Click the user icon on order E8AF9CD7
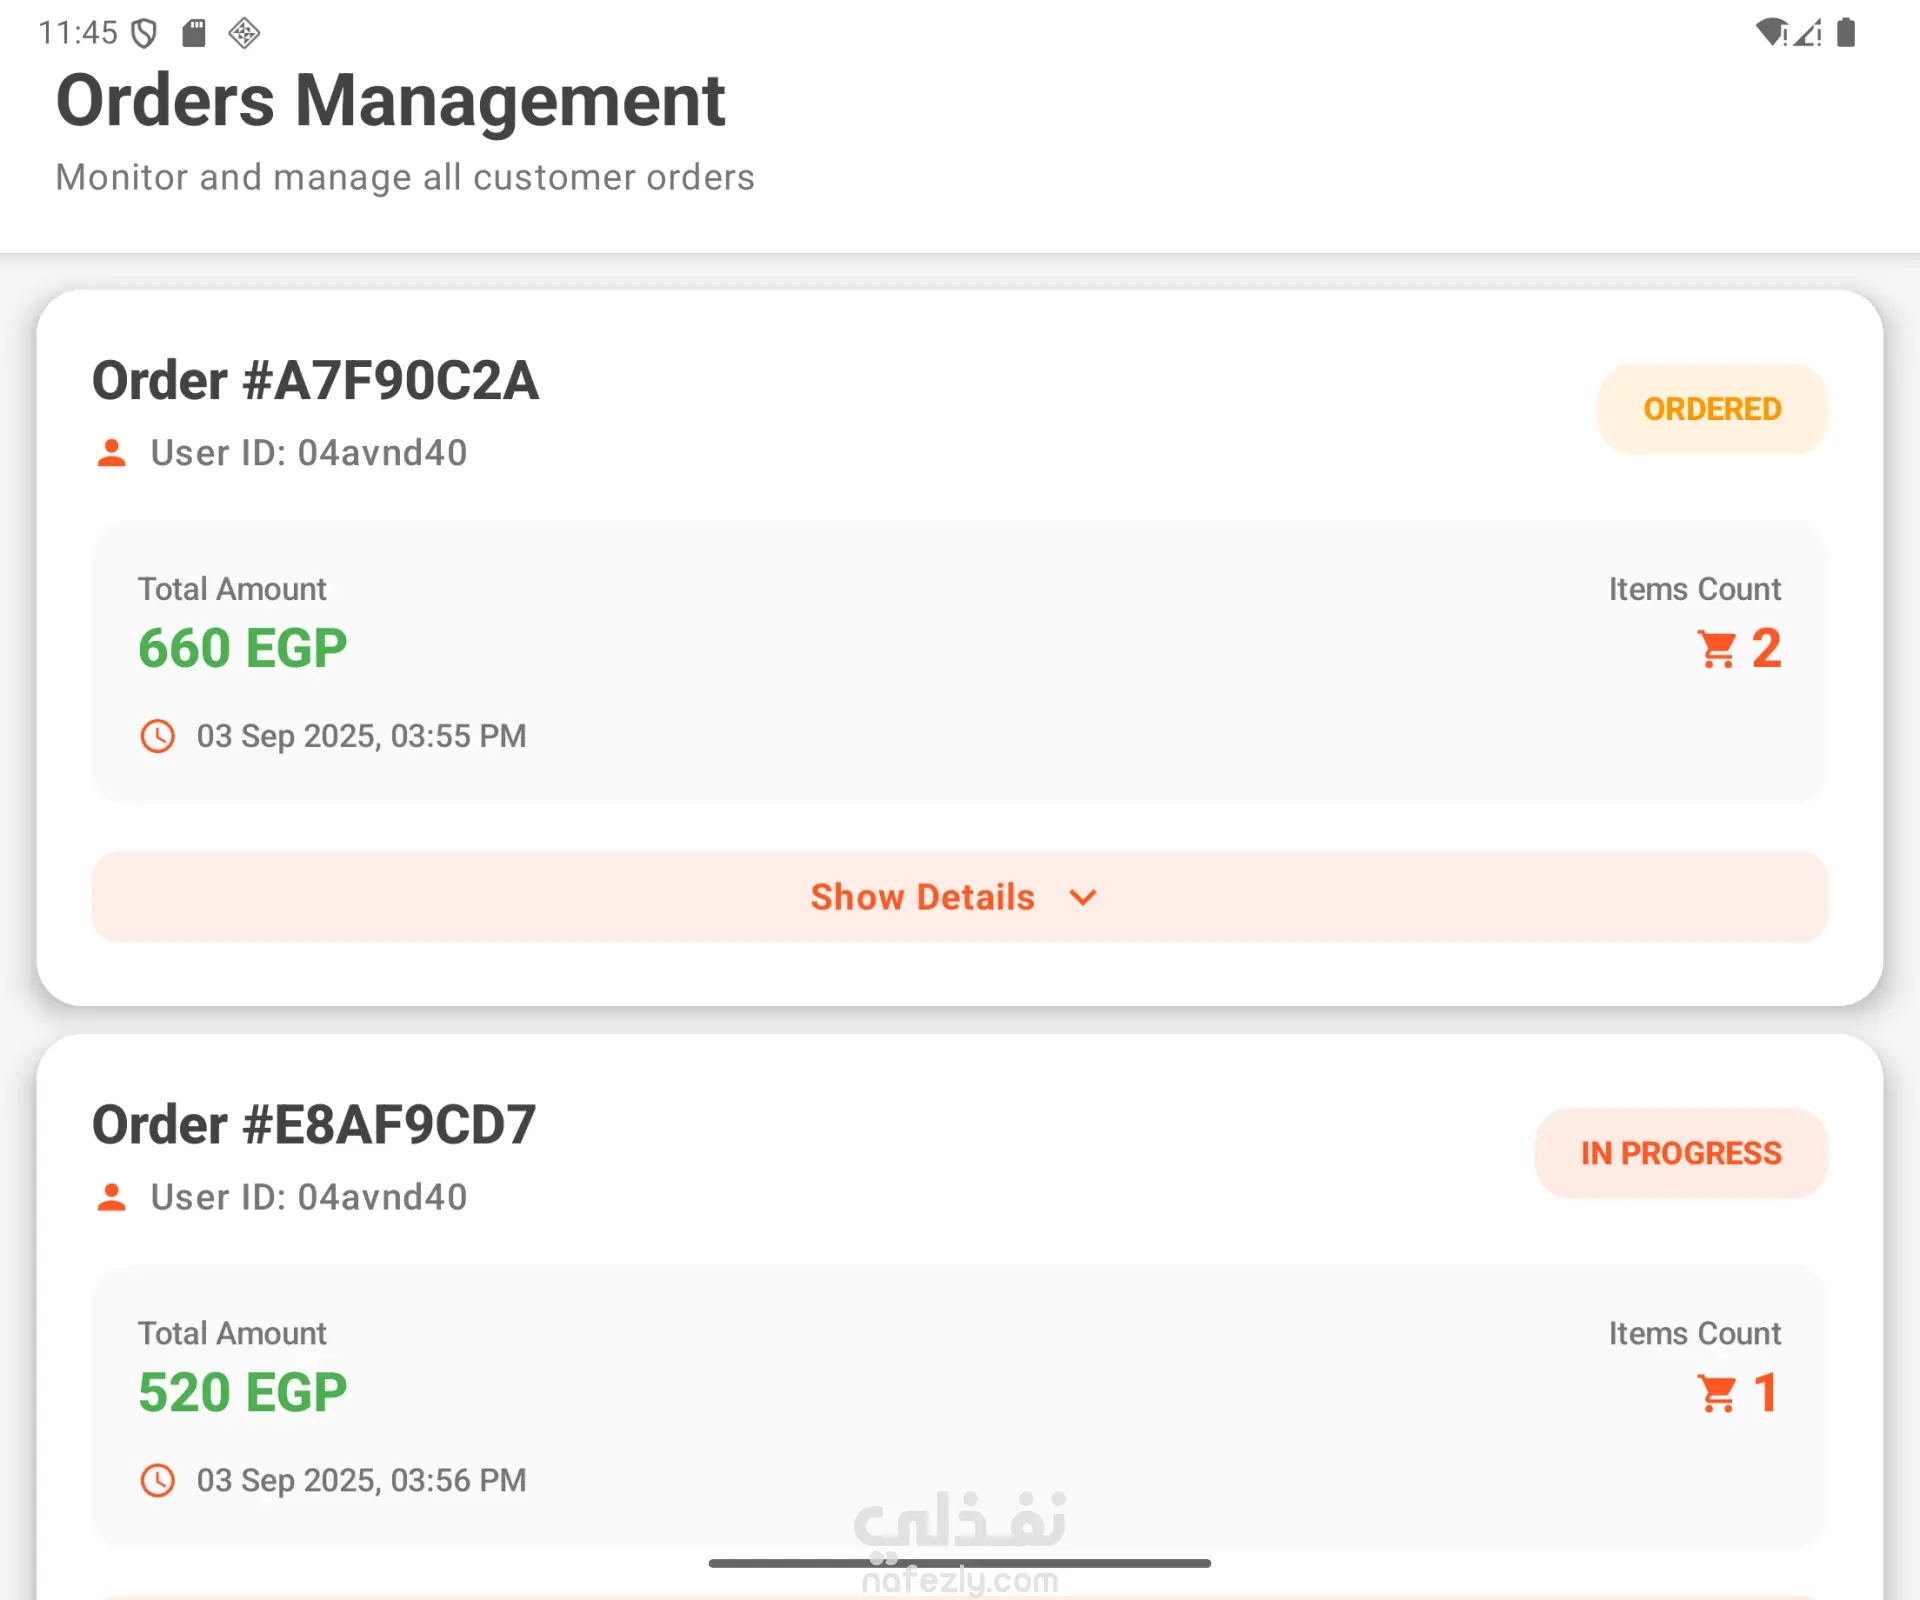 point(112,1197)
